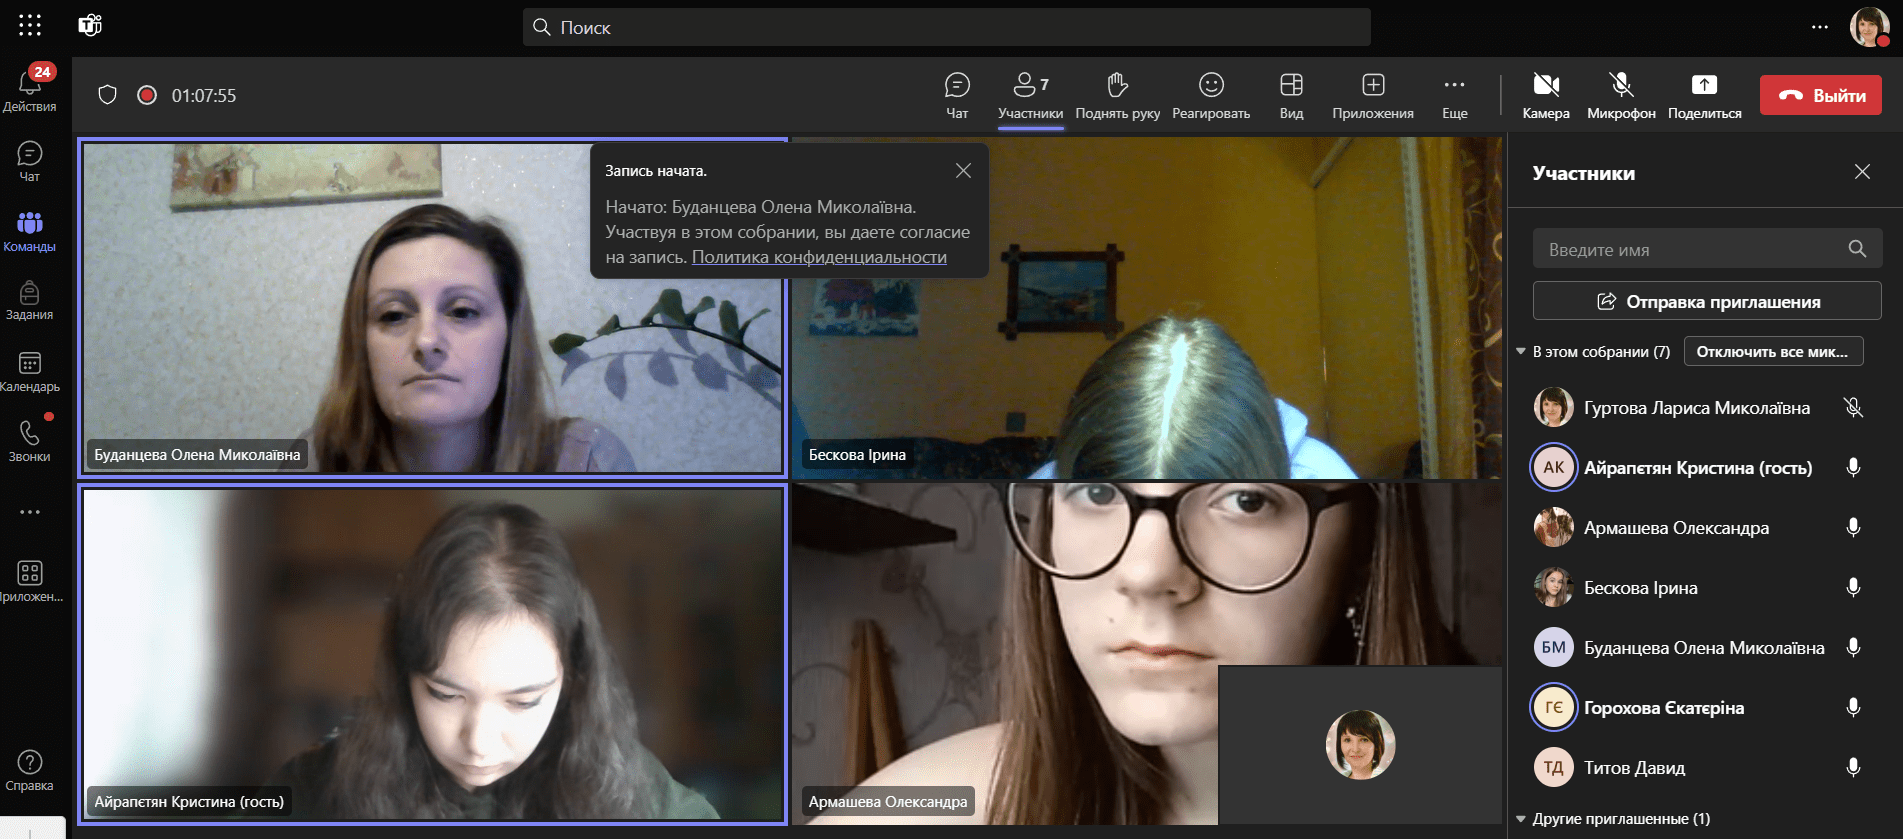Mute microphone of Буданцева Олена Миколаївна
1903x839 pixels.
(x=1853, y=648)
